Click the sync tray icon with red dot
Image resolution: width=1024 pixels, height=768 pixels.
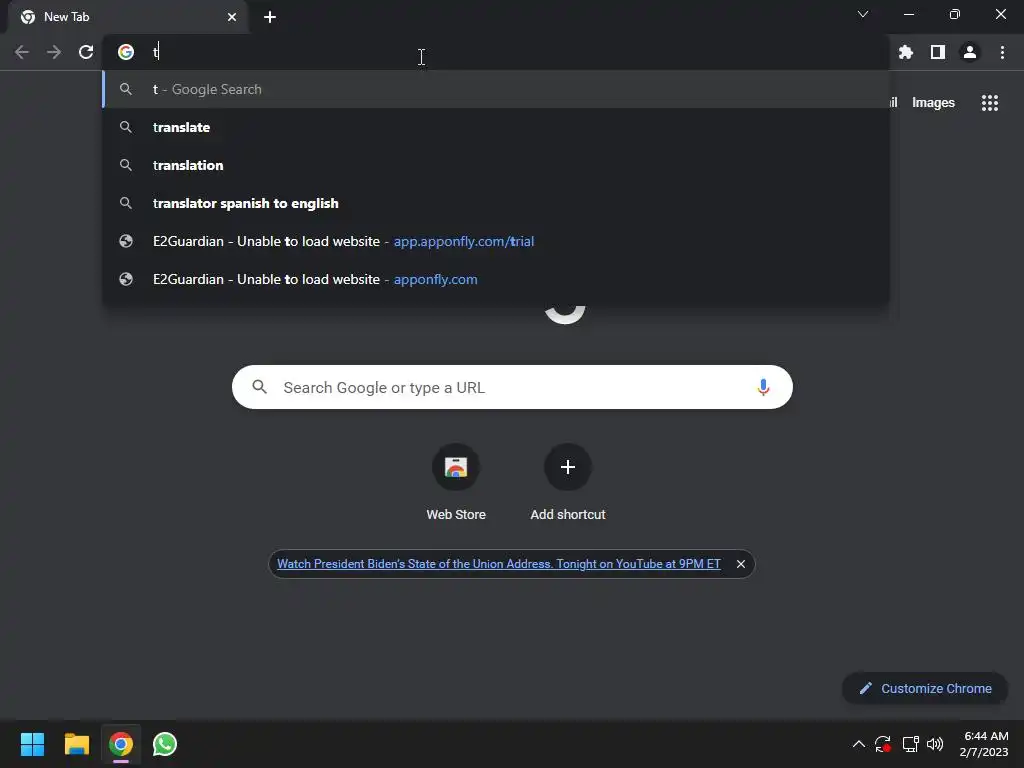click(x=882, y=744)
